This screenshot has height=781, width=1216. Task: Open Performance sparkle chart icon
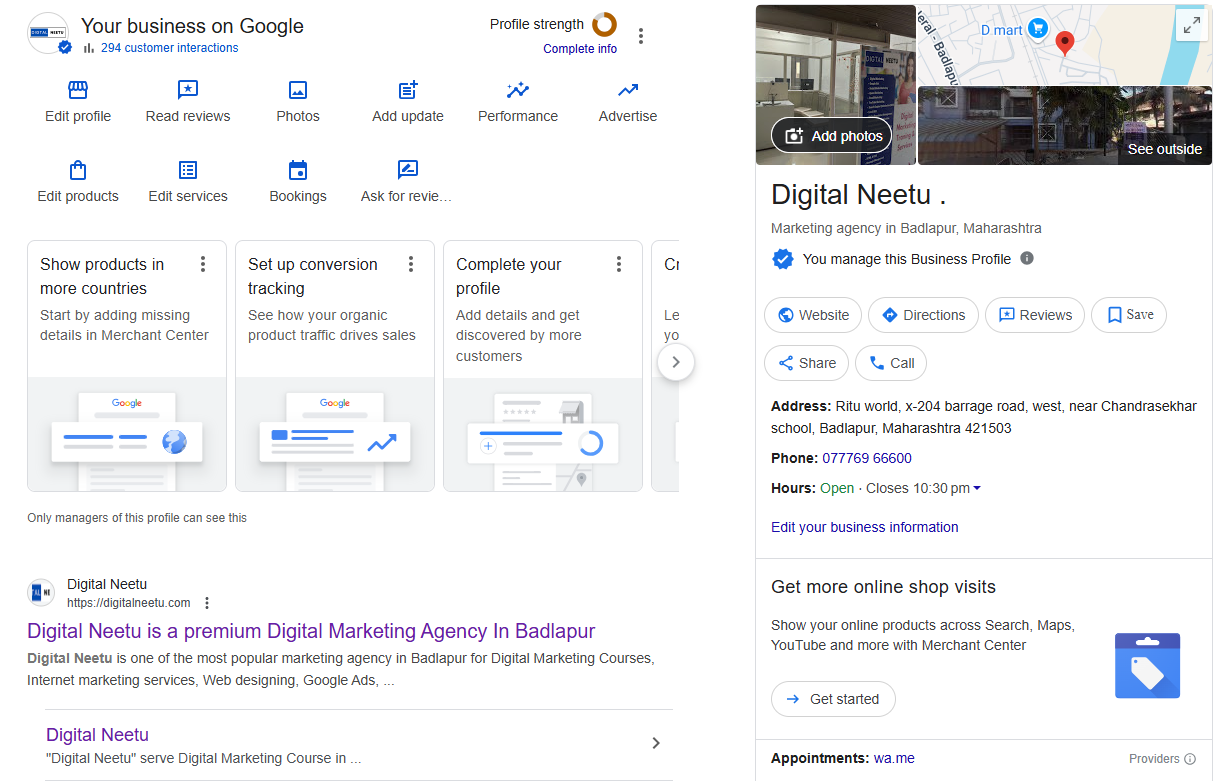(518, 90)
